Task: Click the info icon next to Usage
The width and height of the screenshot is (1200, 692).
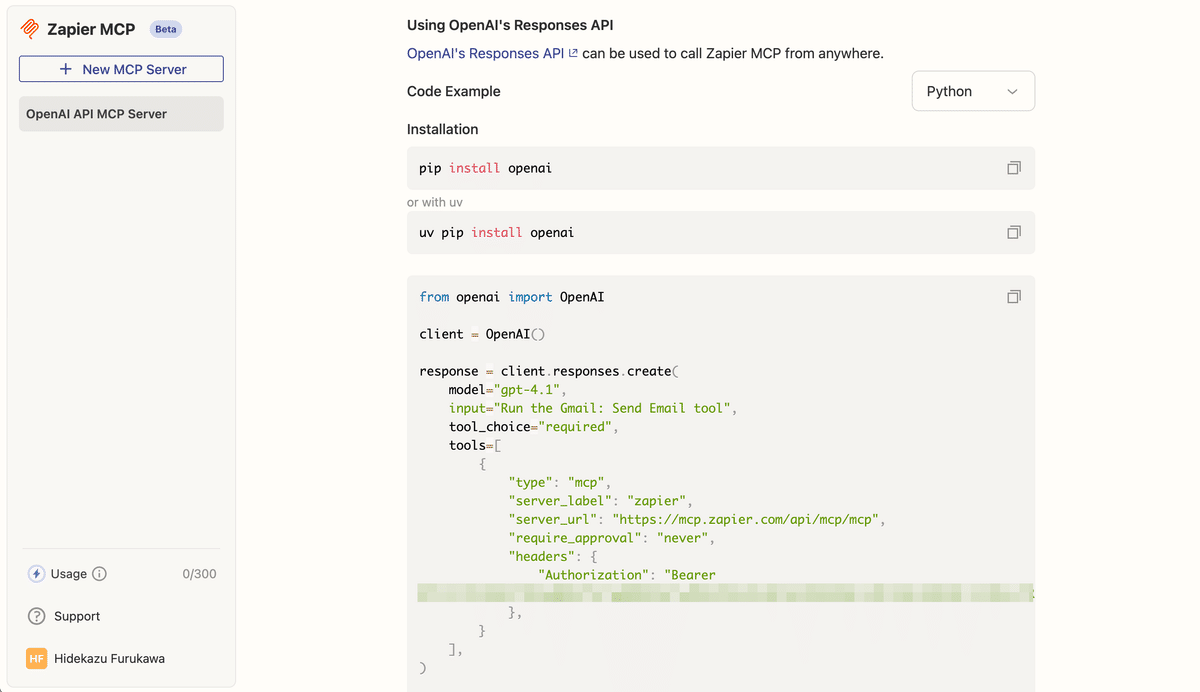Action: (98, 574)
